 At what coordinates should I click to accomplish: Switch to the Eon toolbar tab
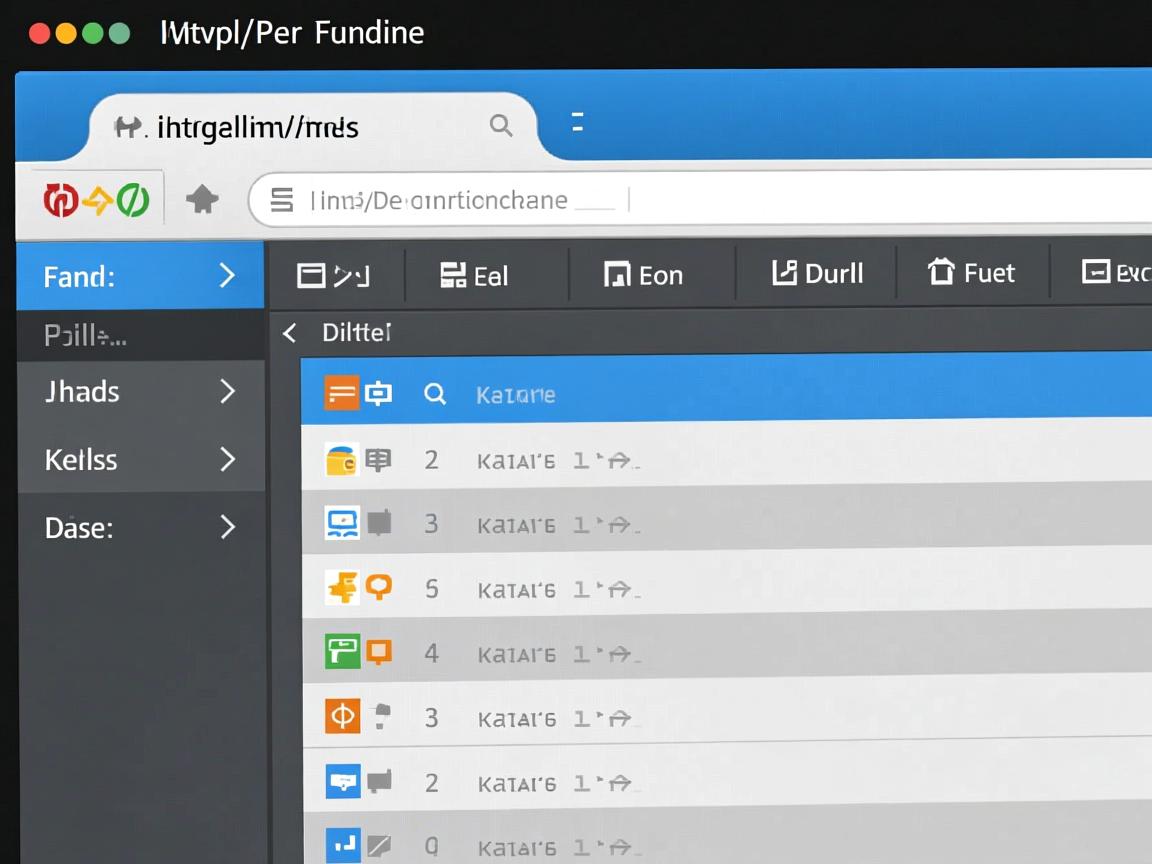pyautogui.click(x=643, y=275)
